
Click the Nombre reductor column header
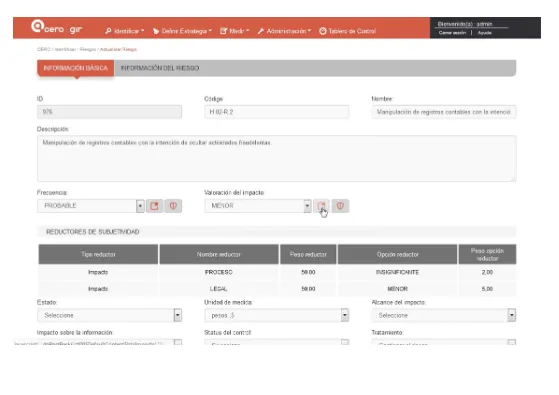click(219, 254)
